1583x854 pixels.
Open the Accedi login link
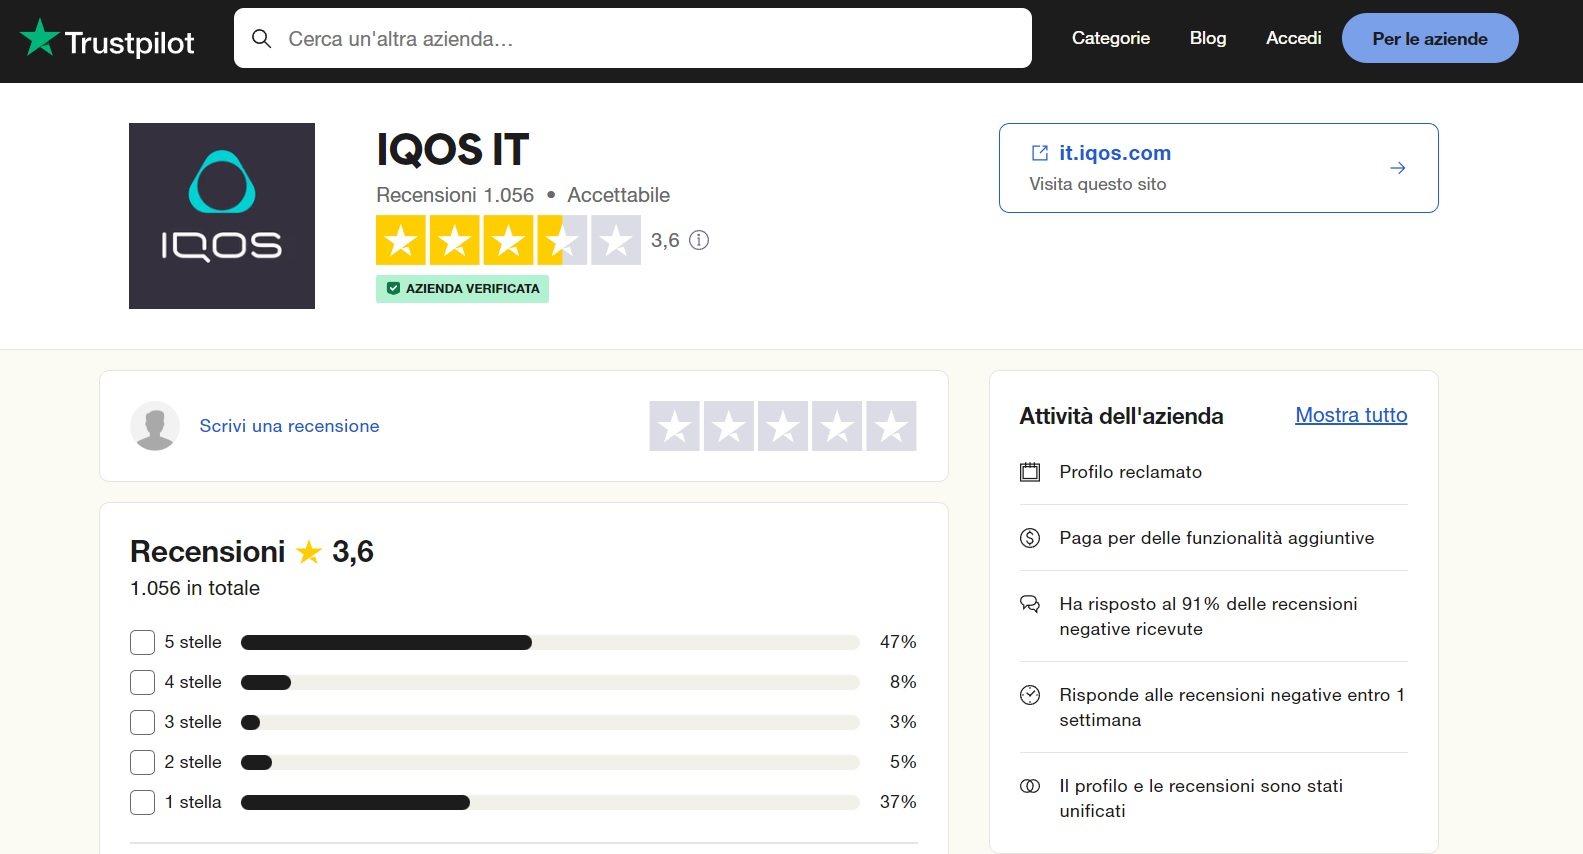click(x=1293, y=38)
